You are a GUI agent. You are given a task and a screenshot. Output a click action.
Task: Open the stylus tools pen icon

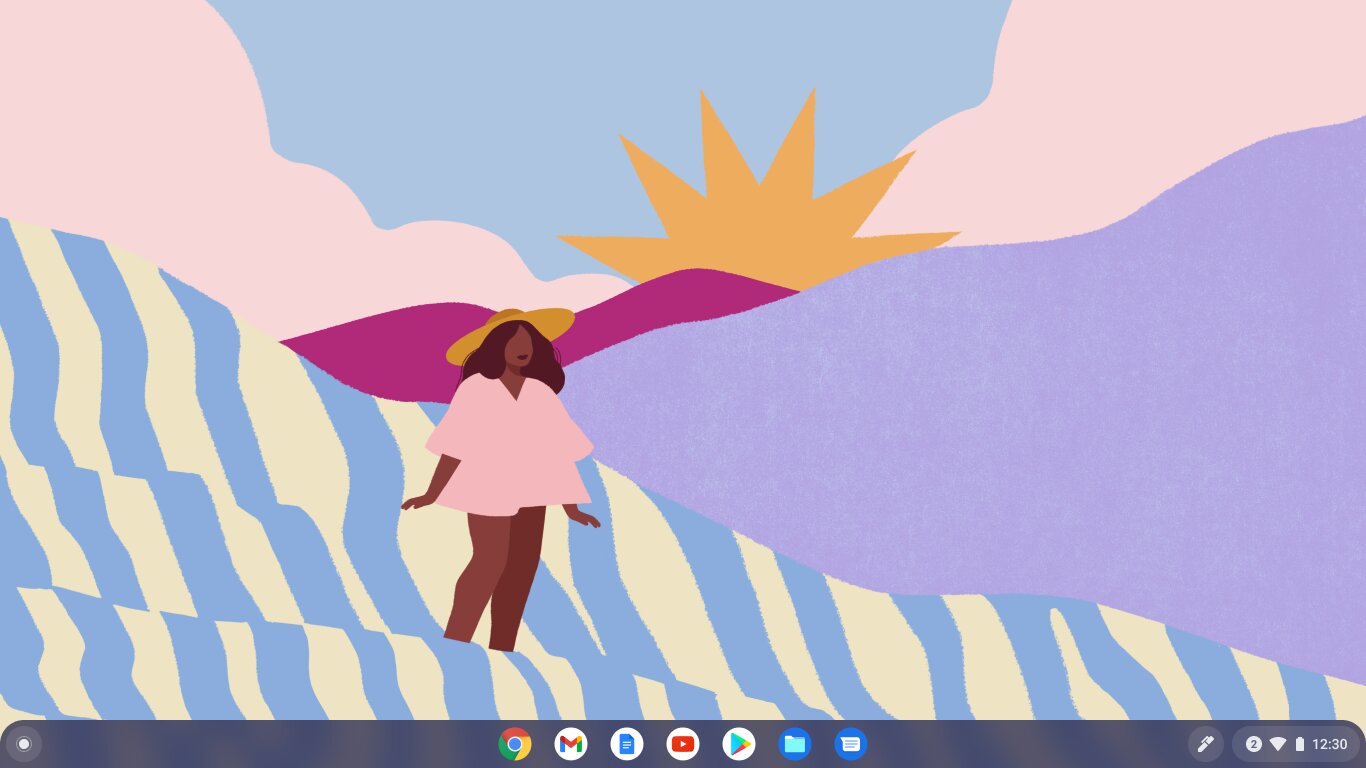pyautogui.click(x=1206, y=744)
